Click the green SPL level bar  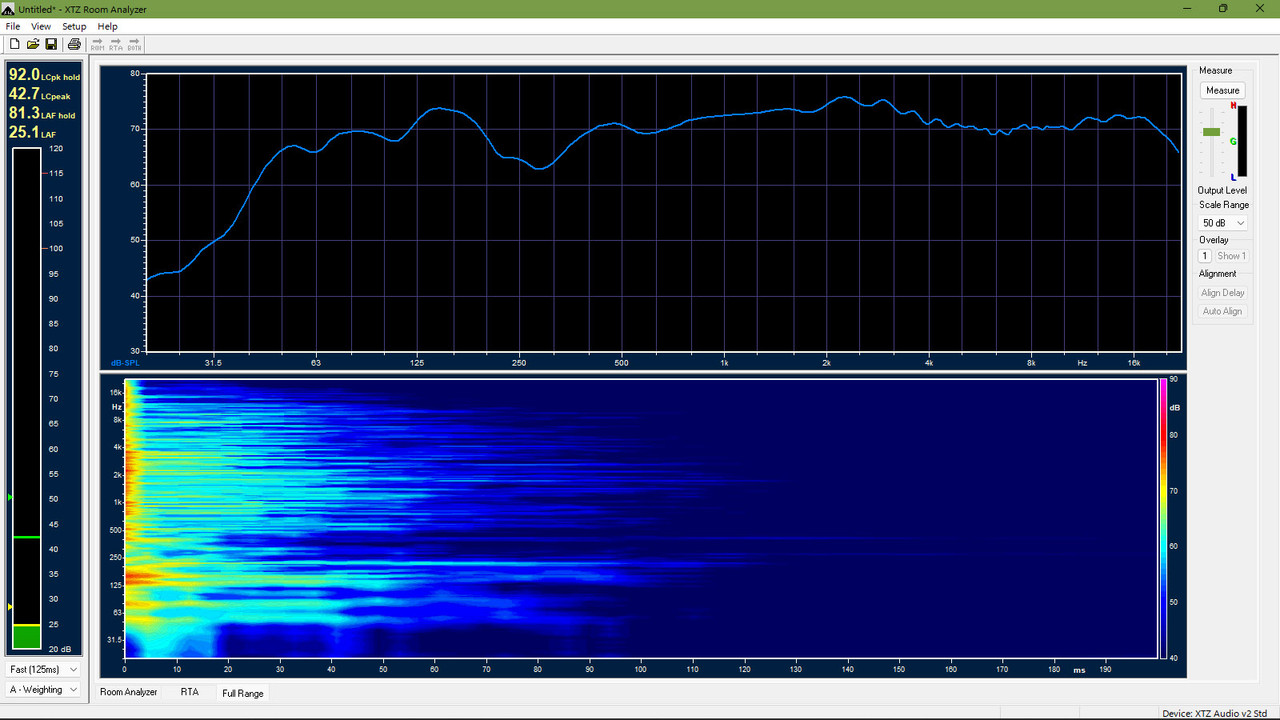click(27, 637)
